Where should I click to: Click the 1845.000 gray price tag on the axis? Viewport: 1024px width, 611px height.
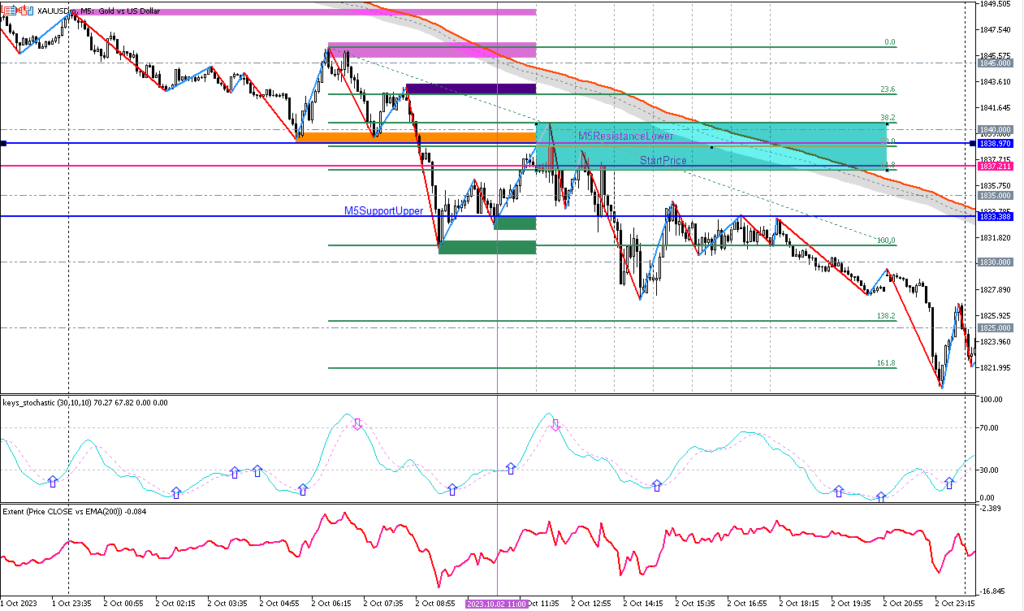click(x=998, y=62)
